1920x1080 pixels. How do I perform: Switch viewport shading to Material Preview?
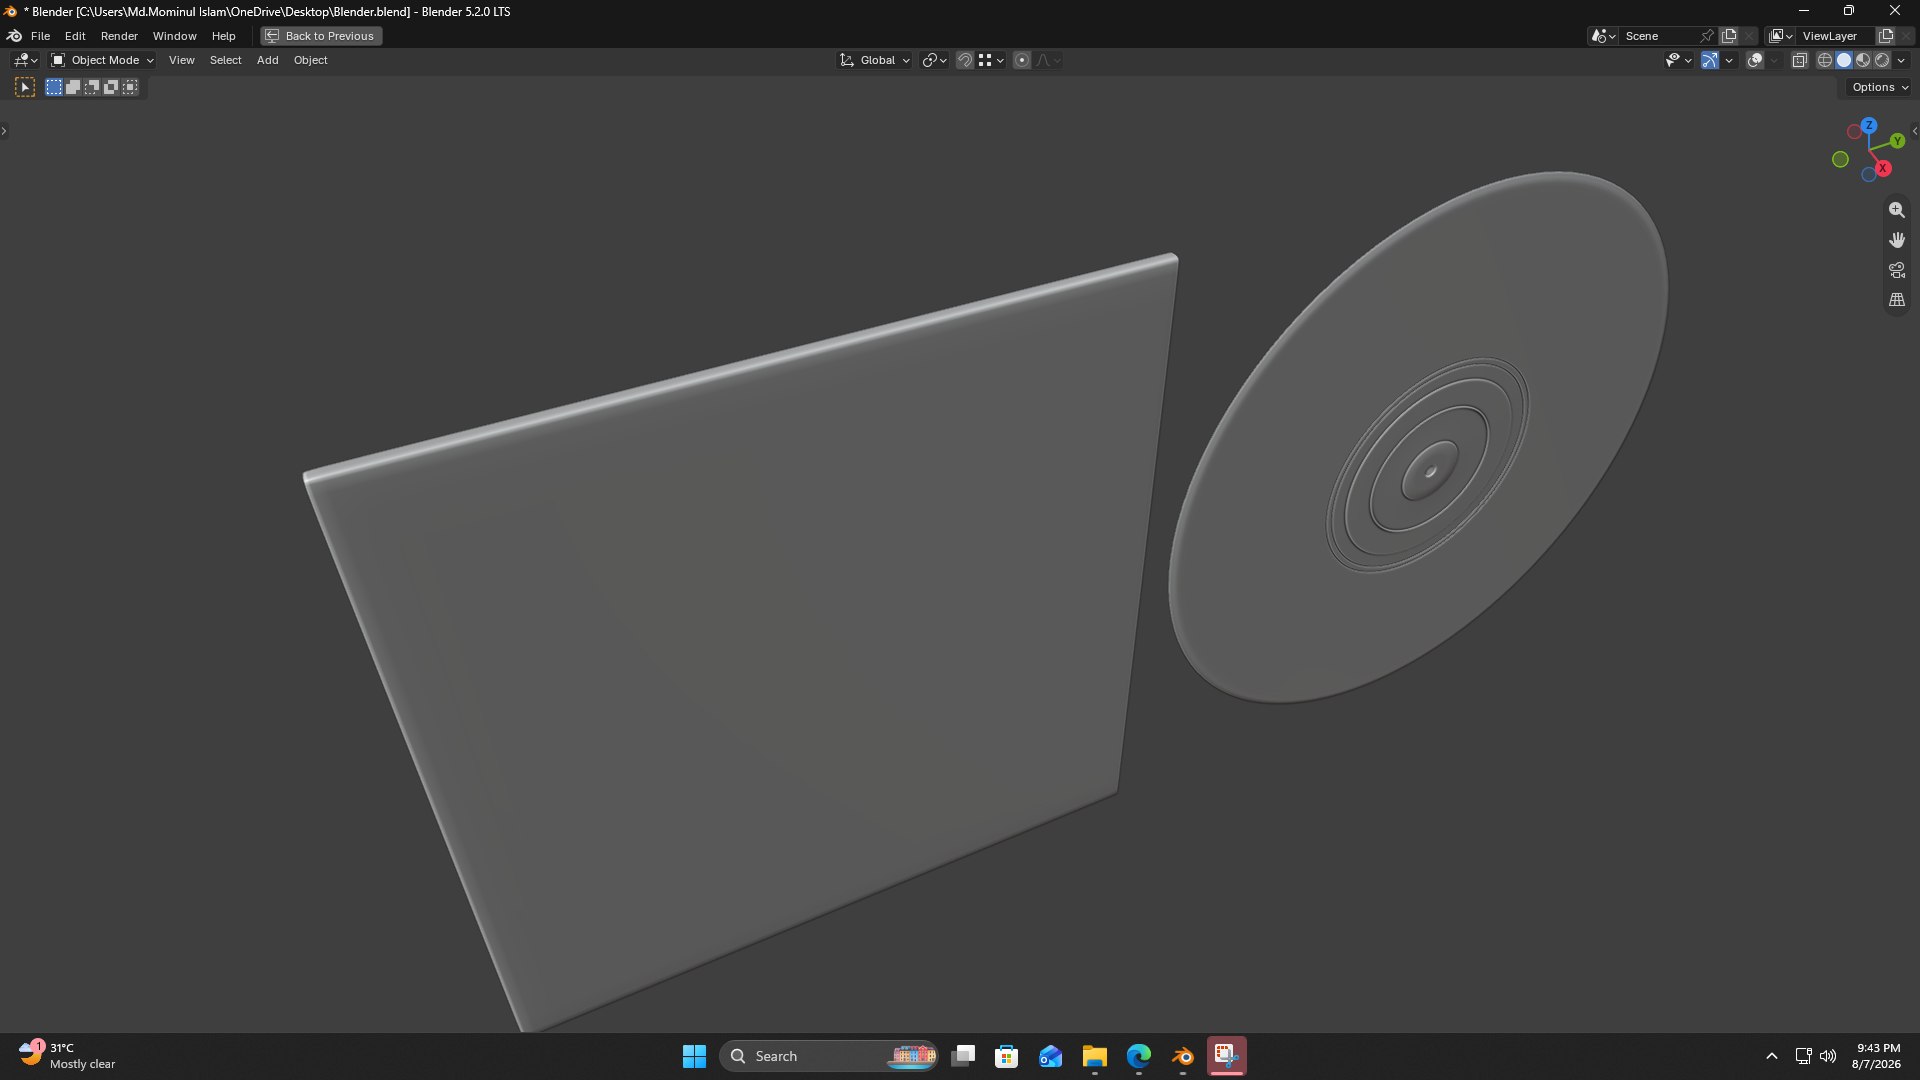pyautogui.click(x=1863, y=60)
